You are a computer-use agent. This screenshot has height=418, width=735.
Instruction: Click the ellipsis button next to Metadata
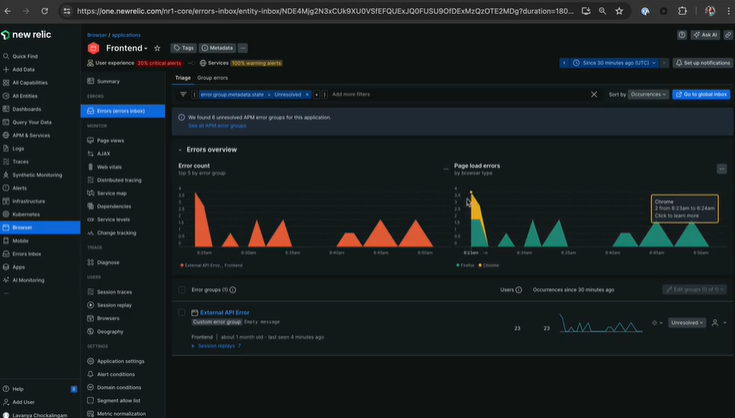[x=242, y=48]
